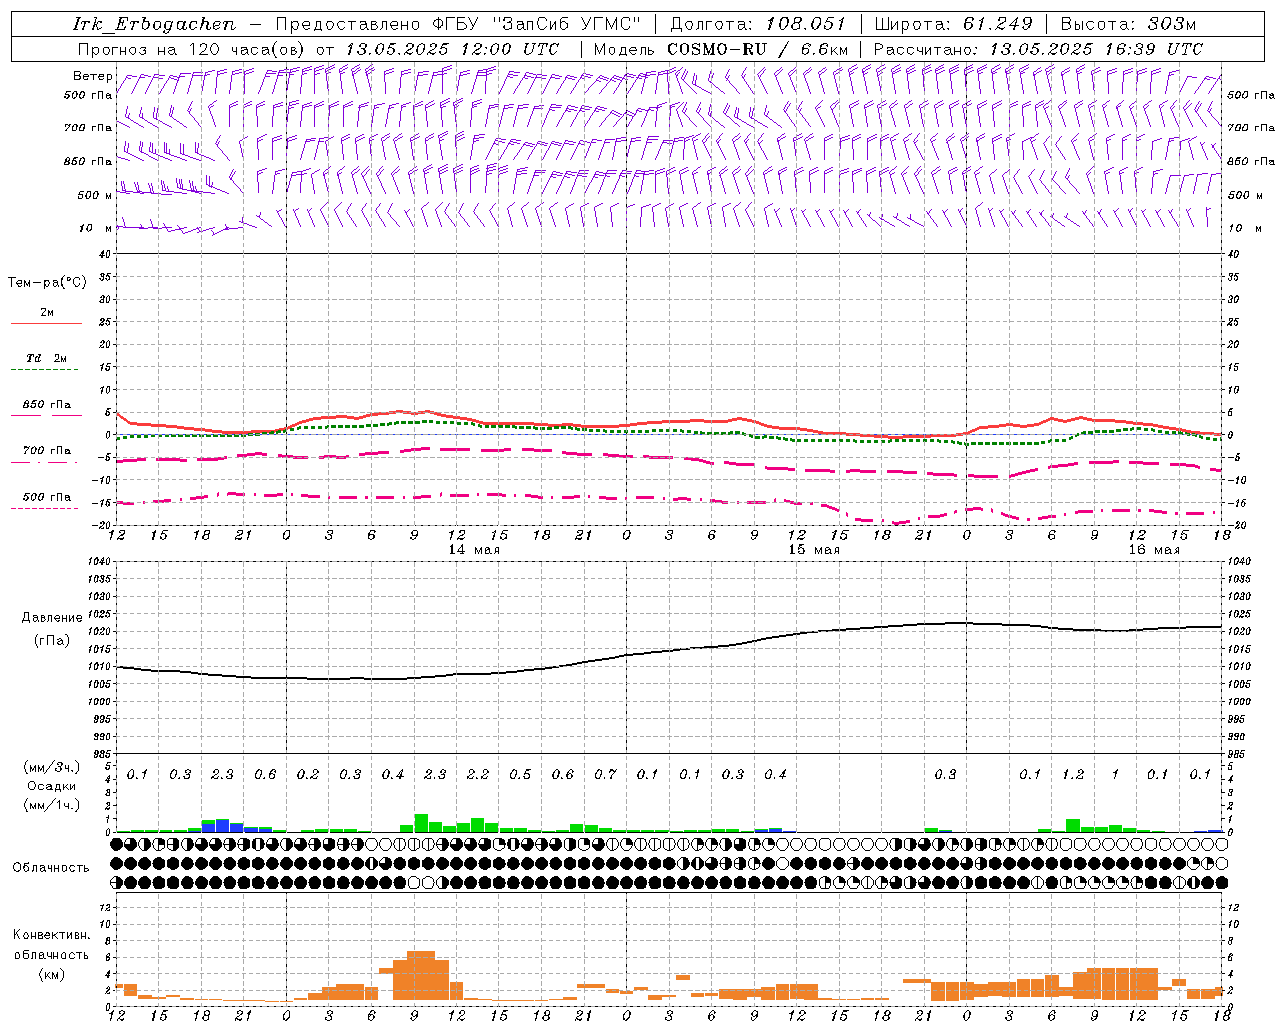This screenshot has height=1024, width=1280.
Task: Click the dash-dot 500 гПа temperature legend entry
Action: (x=46, y=501)
